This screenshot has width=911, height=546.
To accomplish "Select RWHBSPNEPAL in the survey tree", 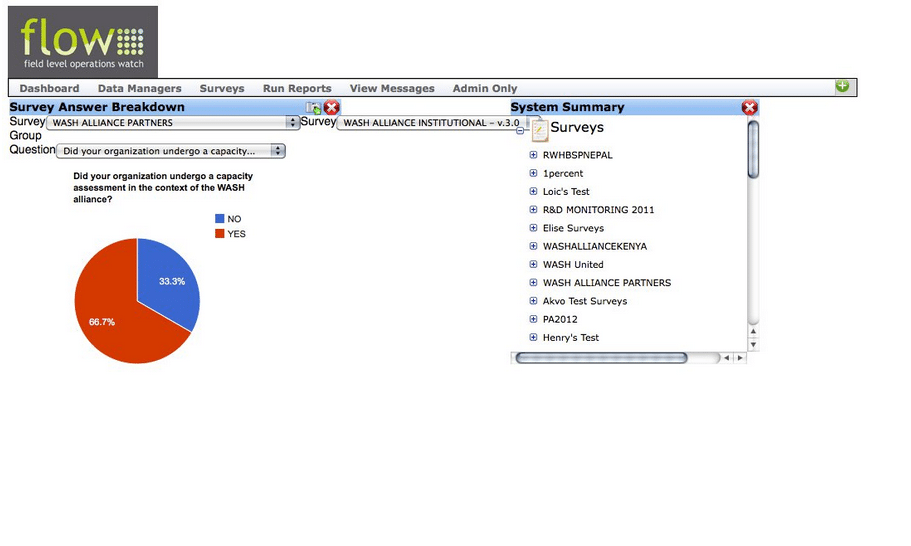I will point(578,155).
